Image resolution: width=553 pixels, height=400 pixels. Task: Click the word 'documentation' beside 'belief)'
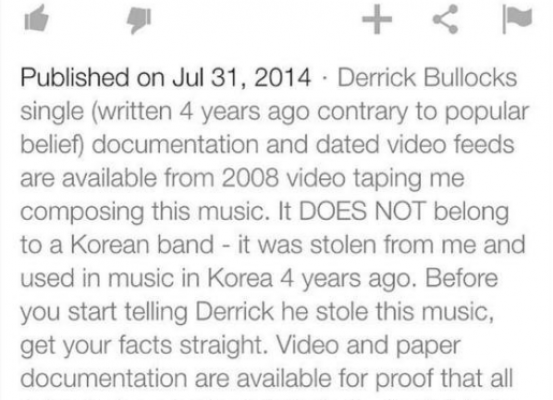click(175, 145)
